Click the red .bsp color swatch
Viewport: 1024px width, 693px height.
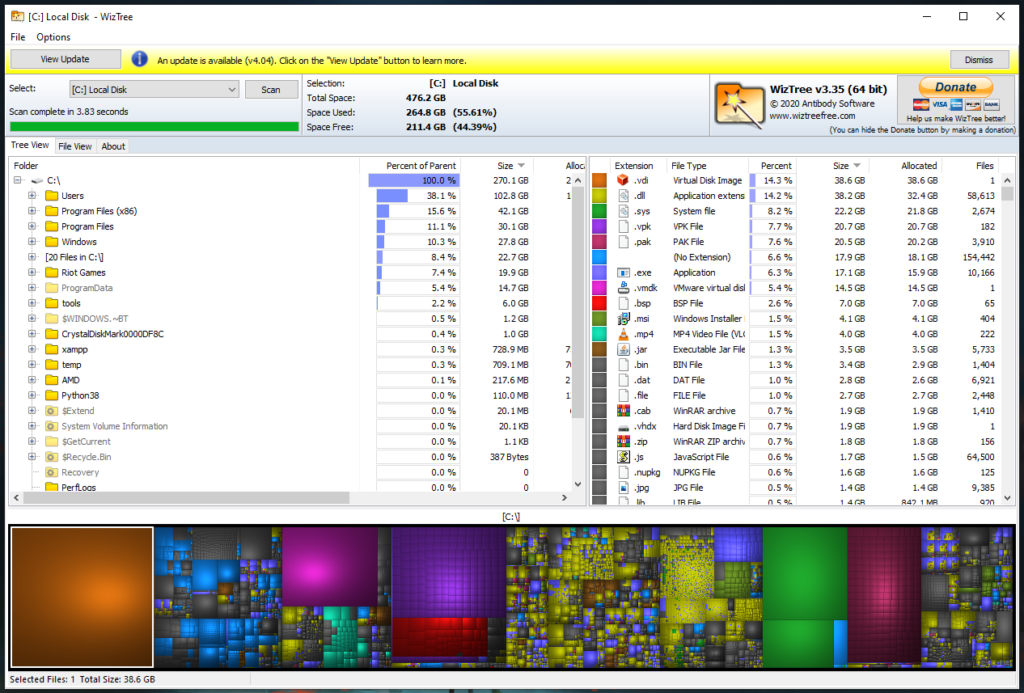tap(600, 303)
